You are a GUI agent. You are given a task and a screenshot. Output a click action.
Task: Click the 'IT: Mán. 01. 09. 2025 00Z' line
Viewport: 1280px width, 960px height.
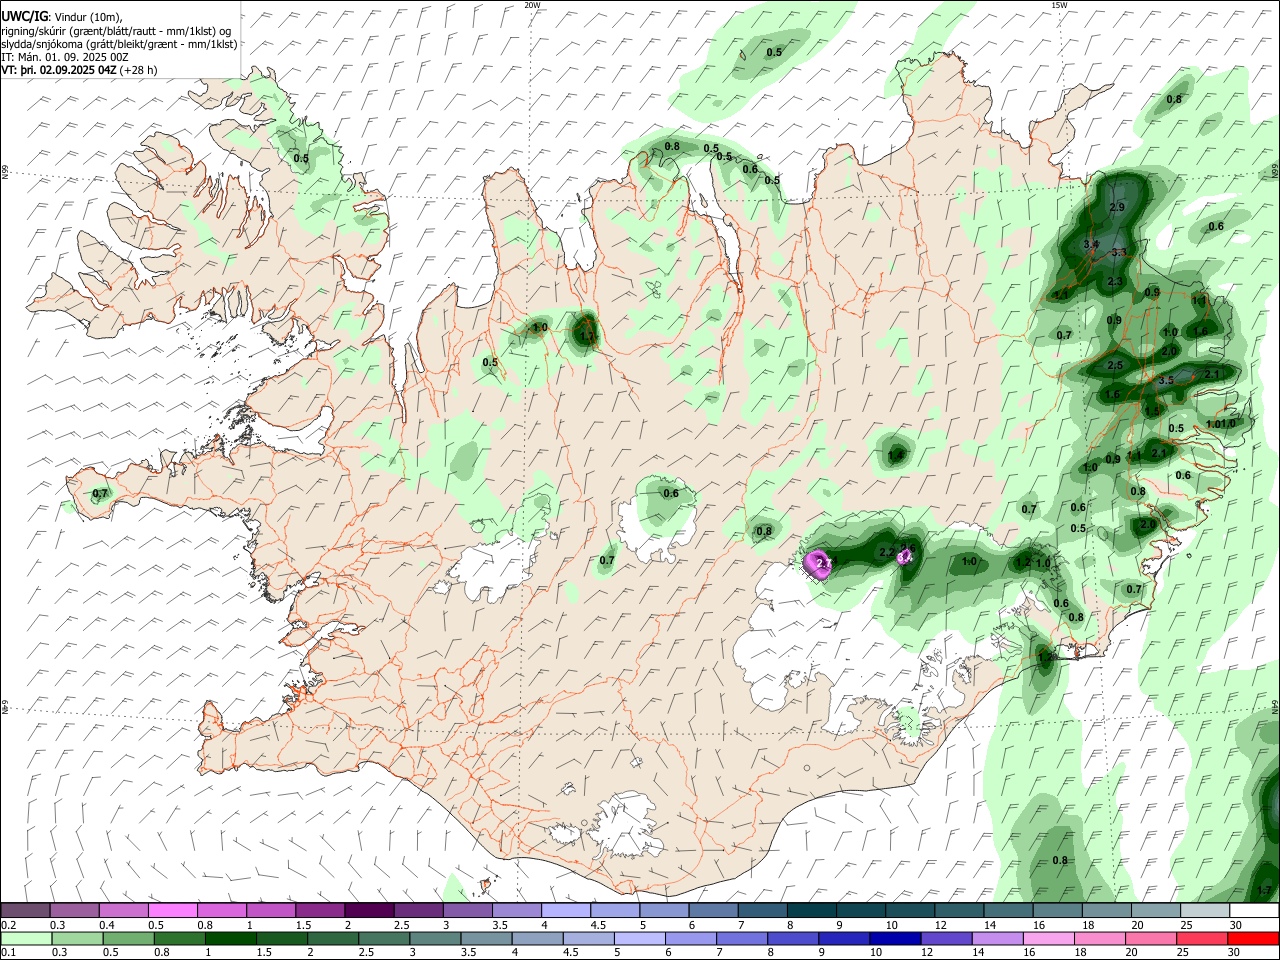65,57
